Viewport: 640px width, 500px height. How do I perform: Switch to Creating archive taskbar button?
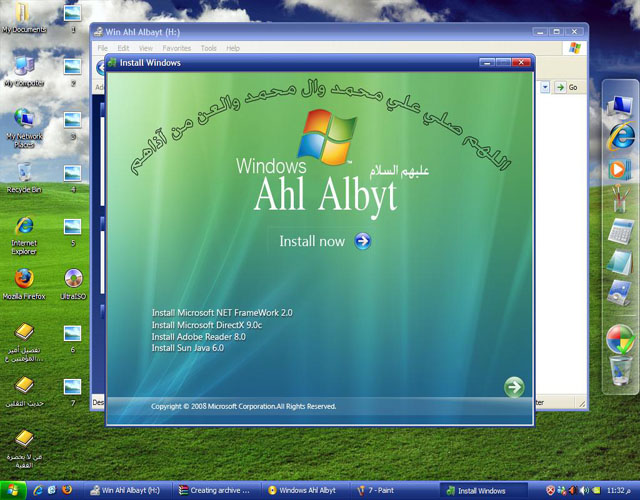click(216, 490)
